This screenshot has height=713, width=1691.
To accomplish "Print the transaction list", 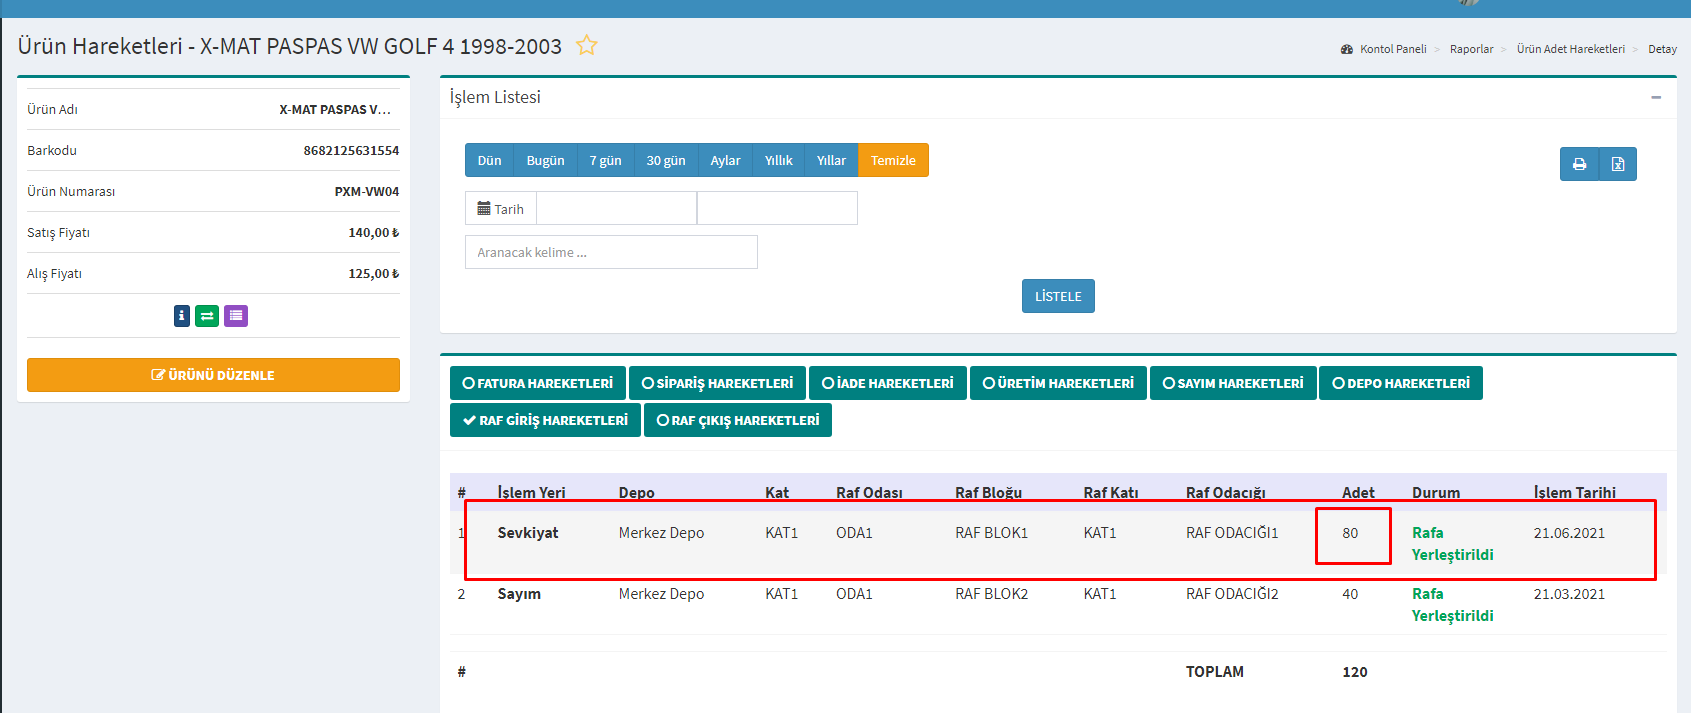I will point(1579,164).
